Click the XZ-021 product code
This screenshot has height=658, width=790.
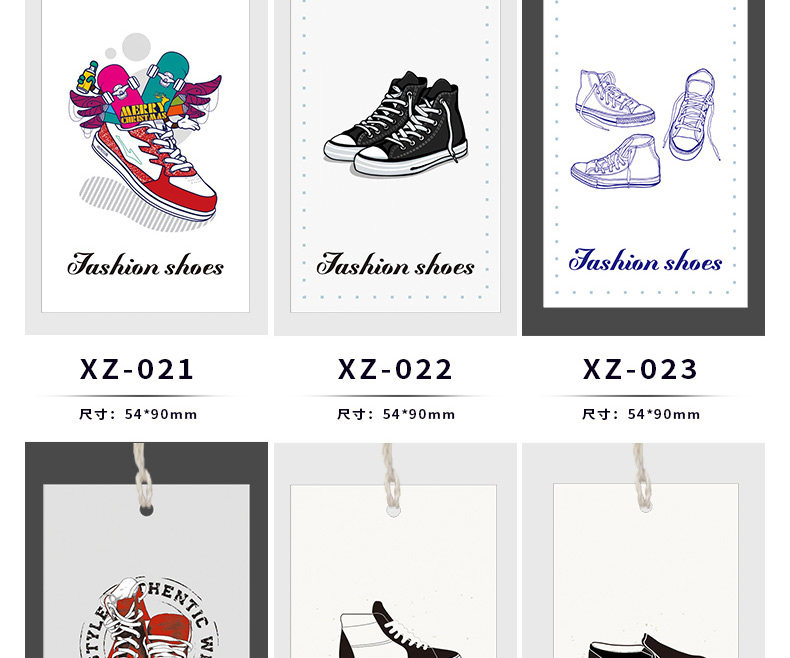[x=137, y=369]
